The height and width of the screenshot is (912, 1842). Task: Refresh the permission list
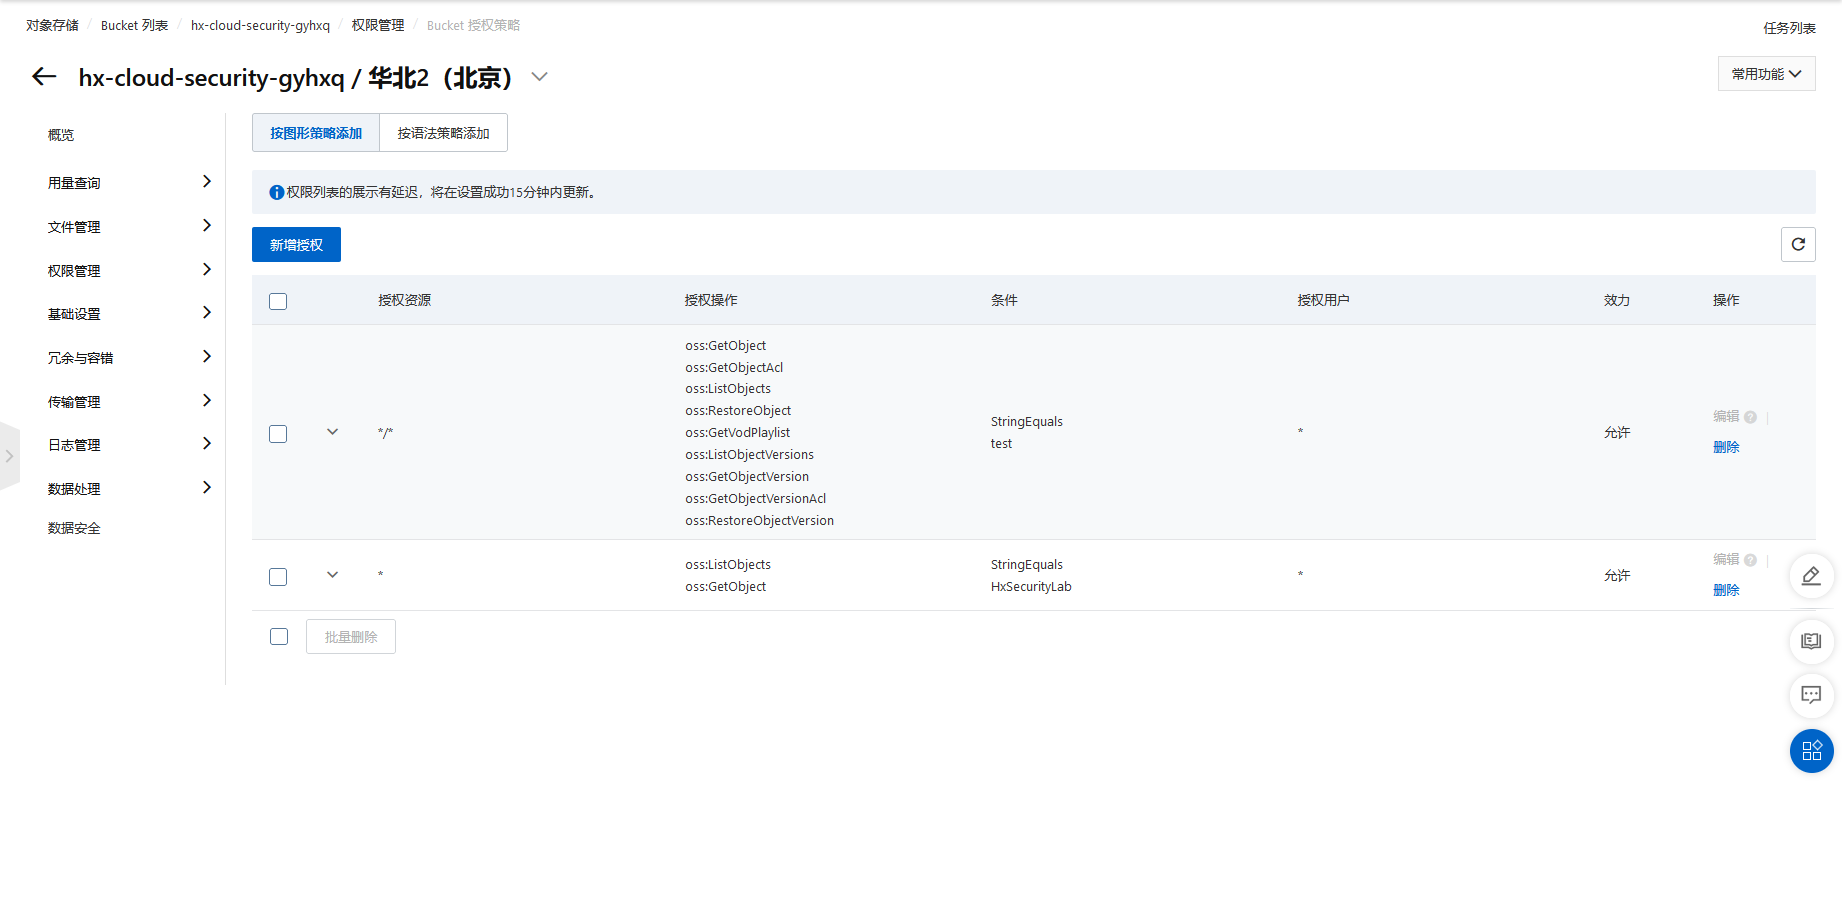(x=1798, y=244)
